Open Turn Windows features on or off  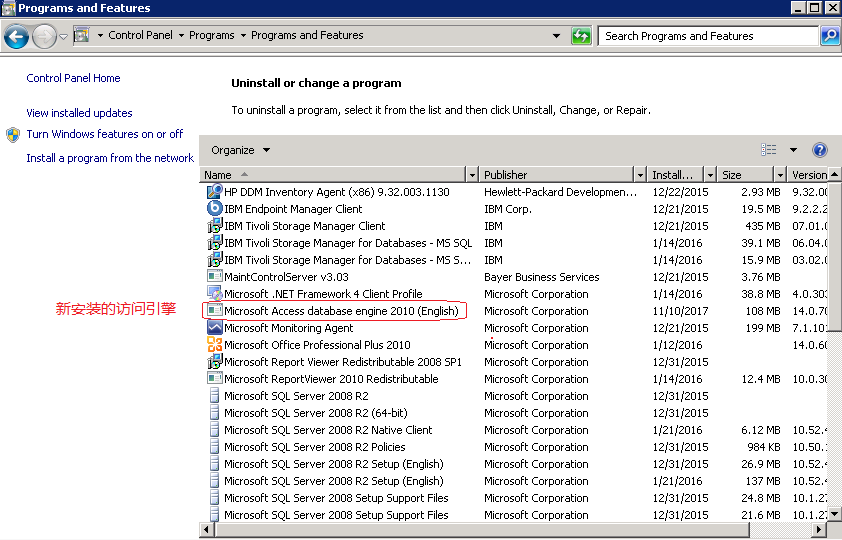105,134
